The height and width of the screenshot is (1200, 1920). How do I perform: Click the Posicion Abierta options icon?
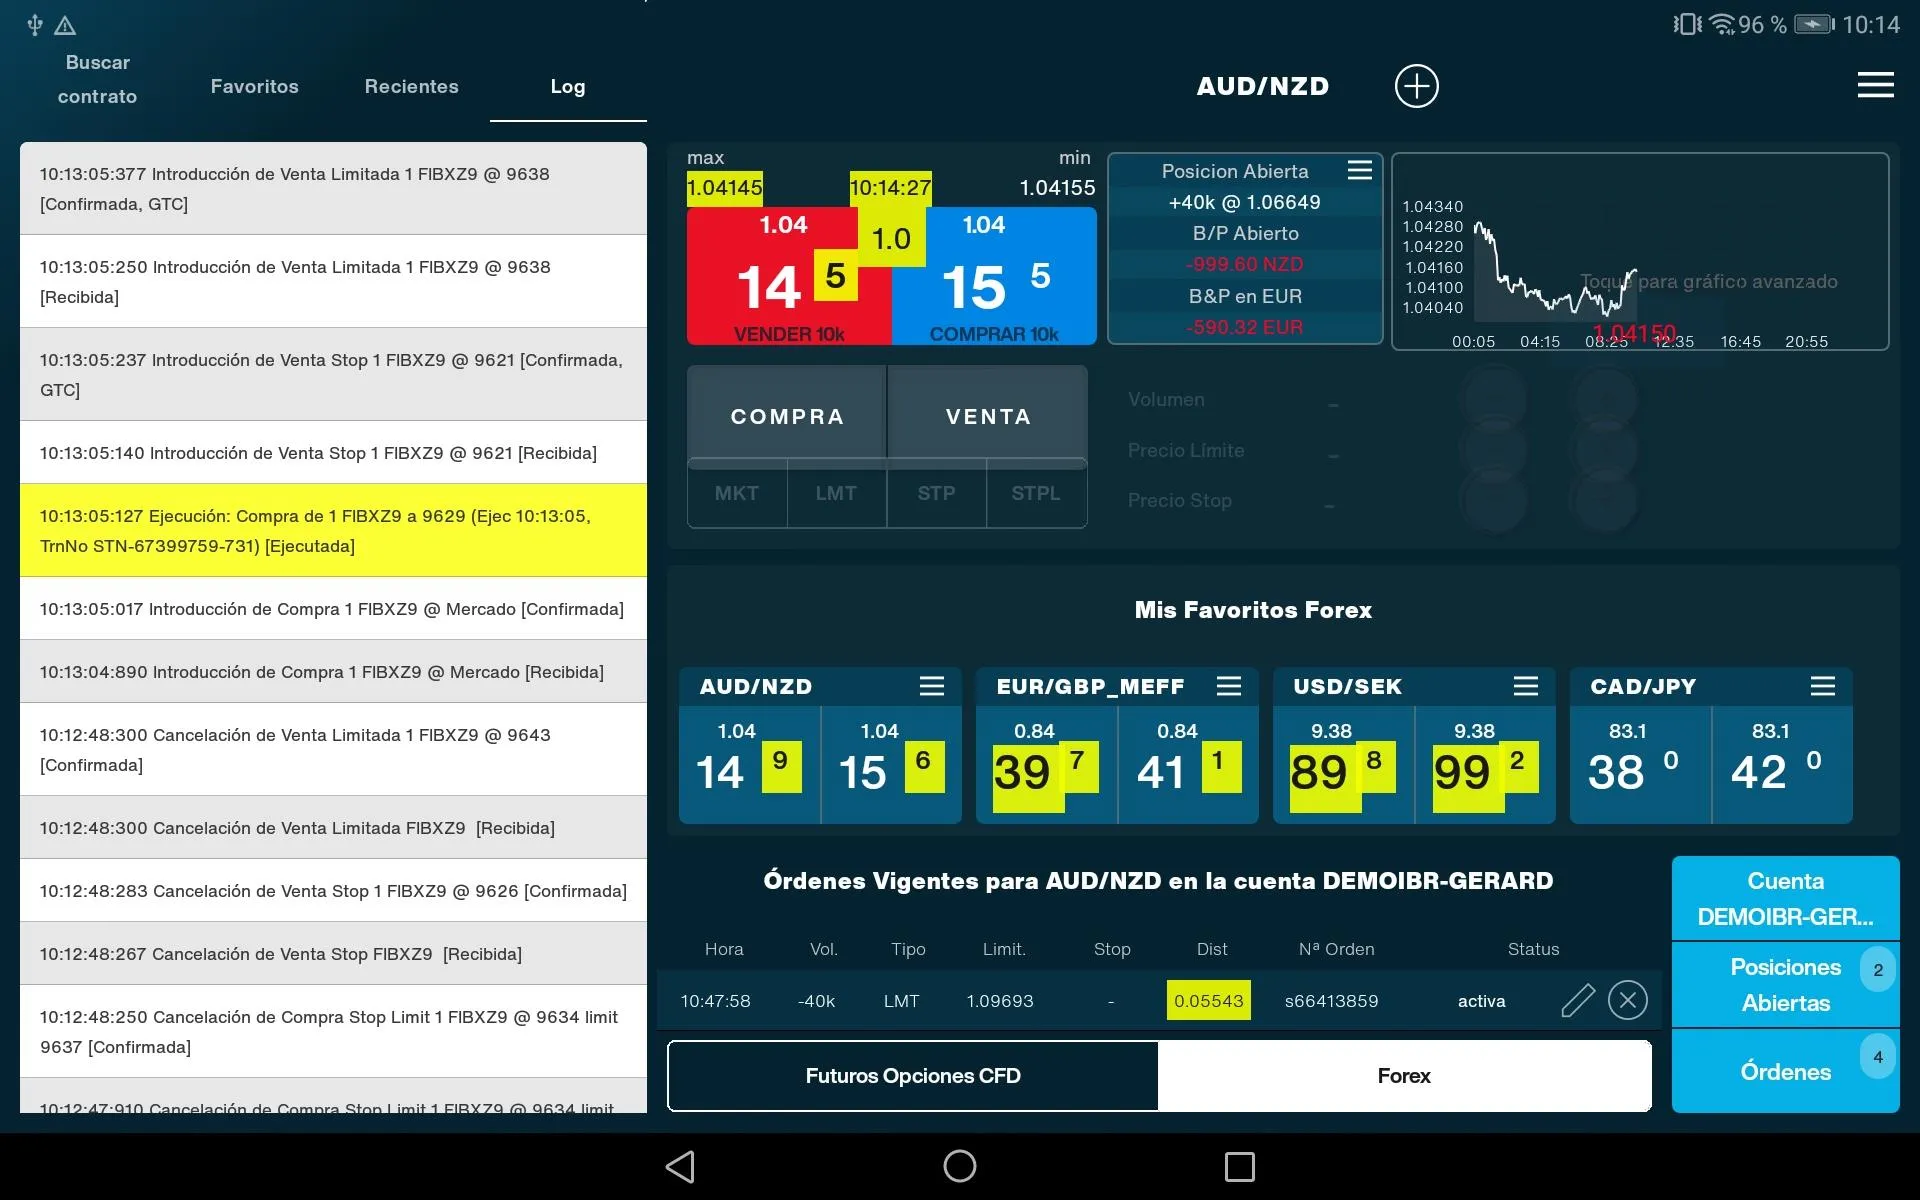pyautogui.click(x=1360, y=170)
